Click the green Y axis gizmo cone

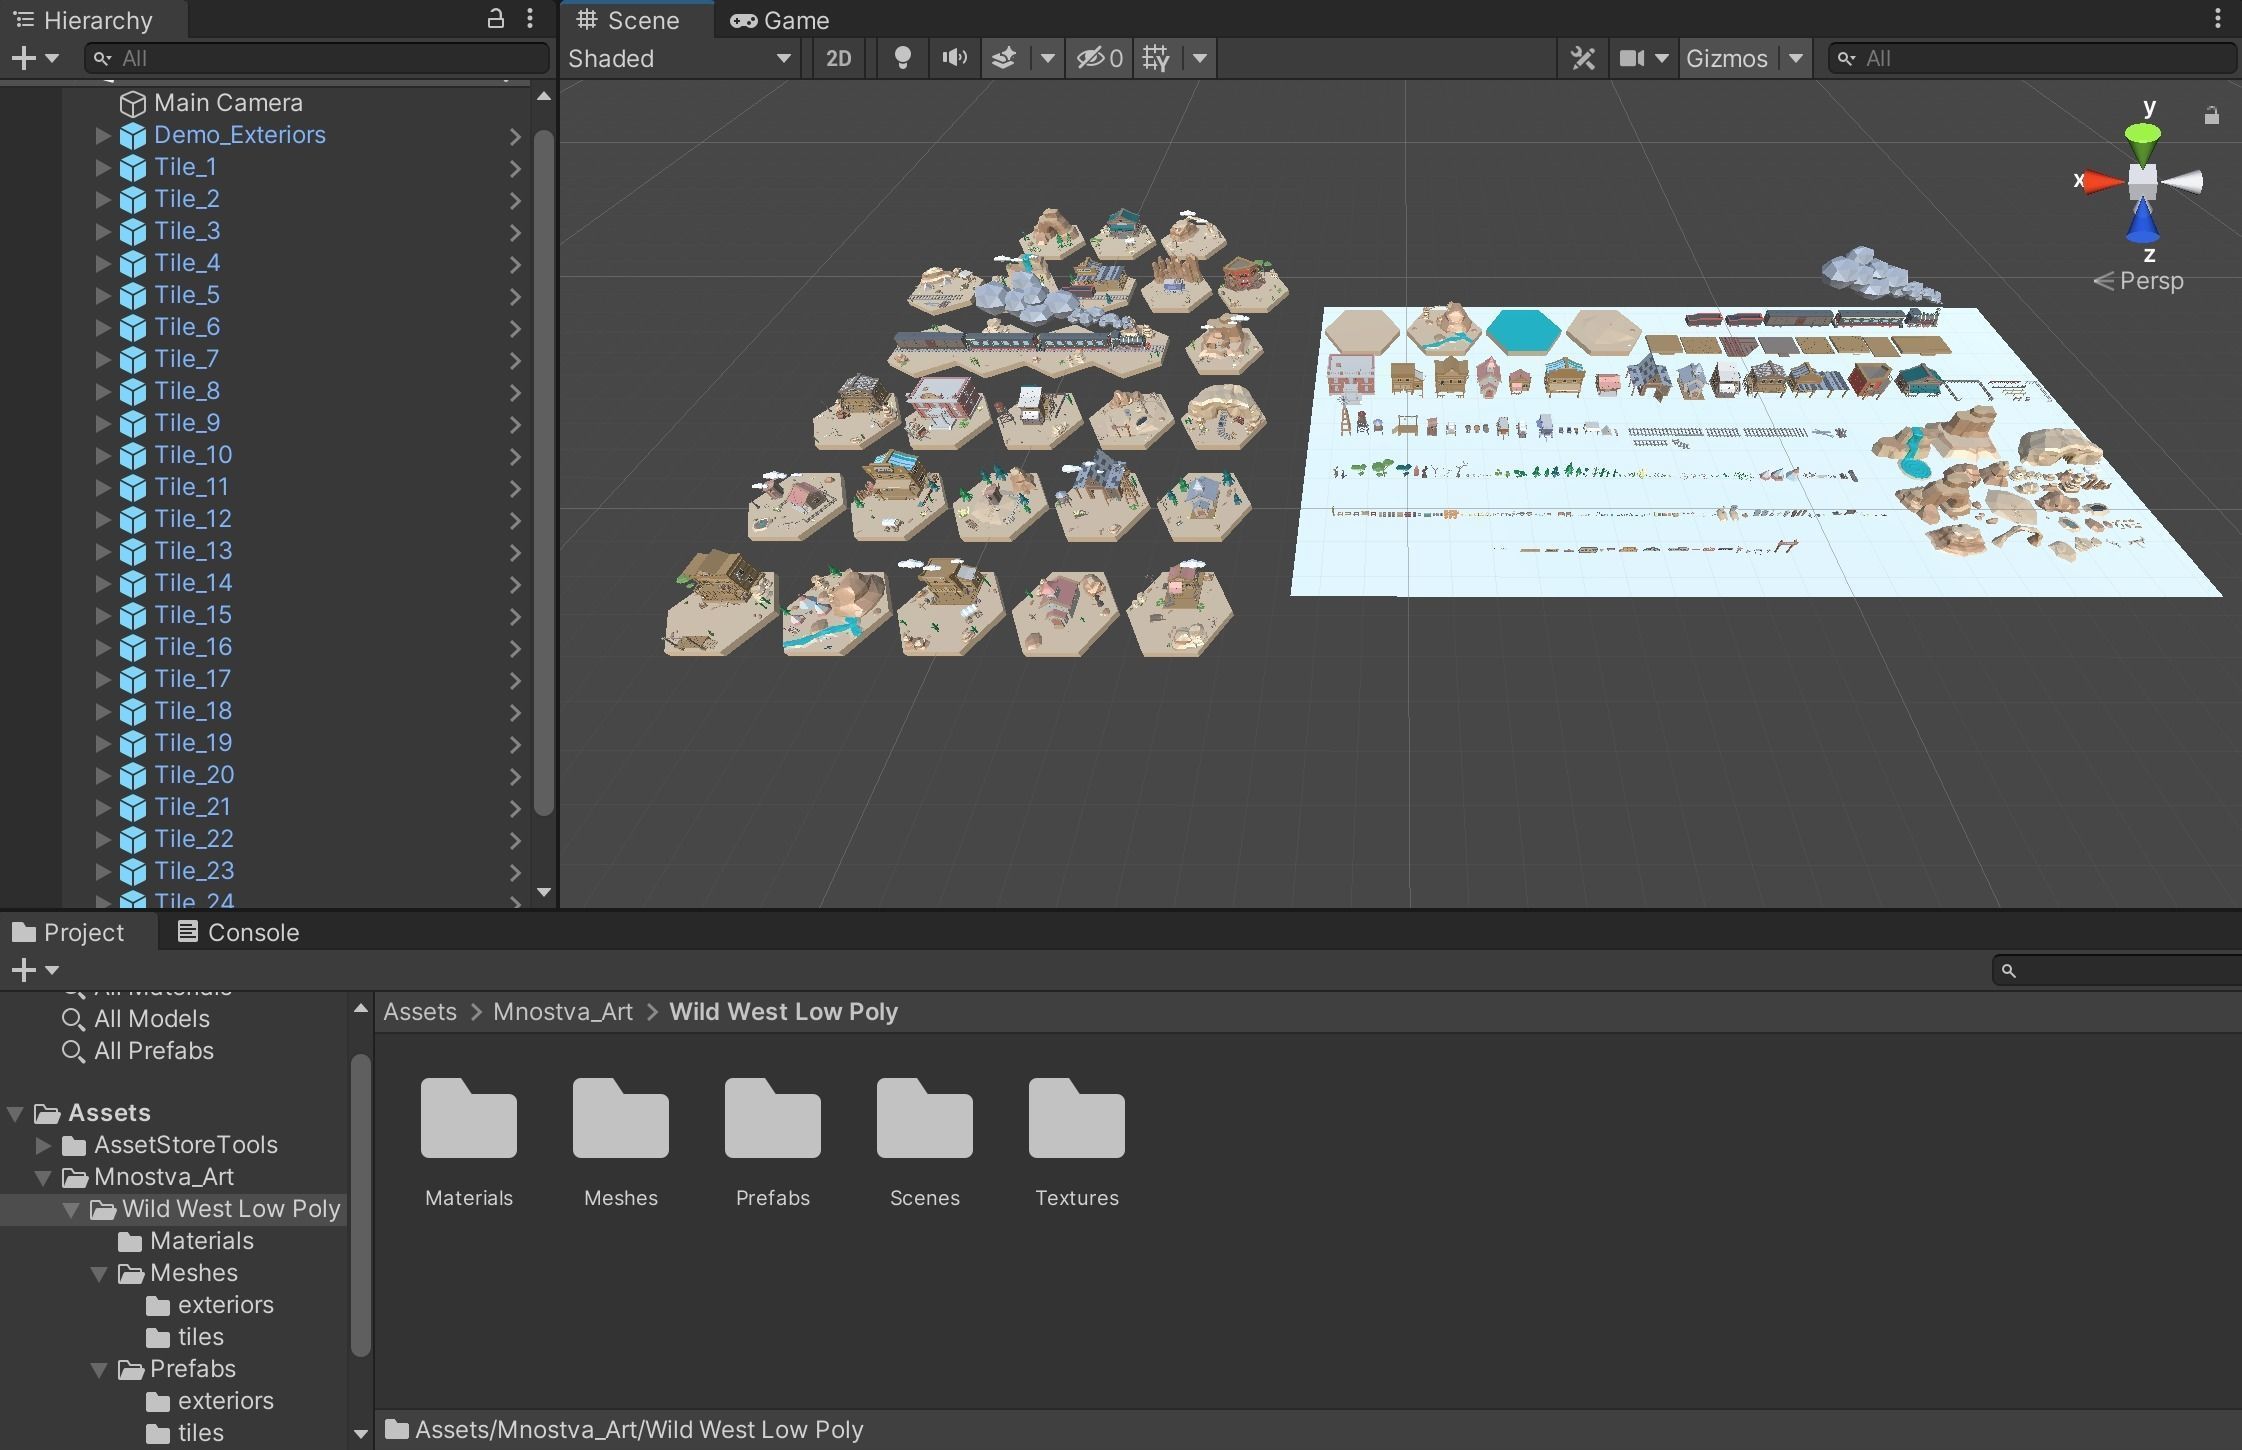[x=2142, y=140]
